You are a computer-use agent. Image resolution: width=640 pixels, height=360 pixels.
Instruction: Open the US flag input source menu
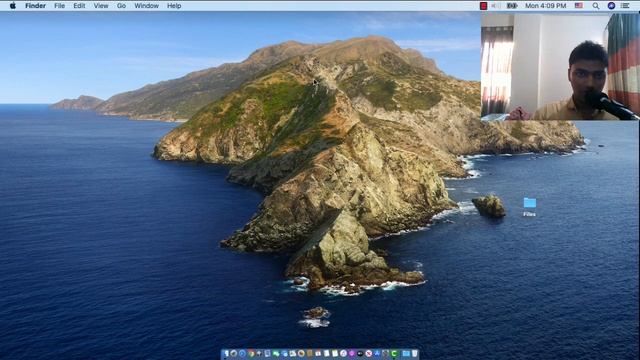(579, 6)
